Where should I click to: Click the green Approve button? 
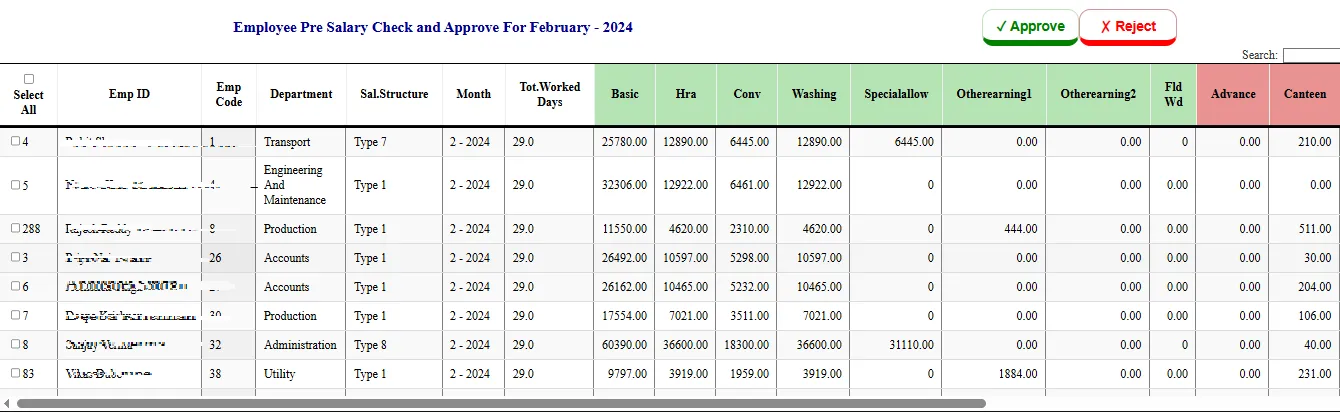pos(1030,27)
